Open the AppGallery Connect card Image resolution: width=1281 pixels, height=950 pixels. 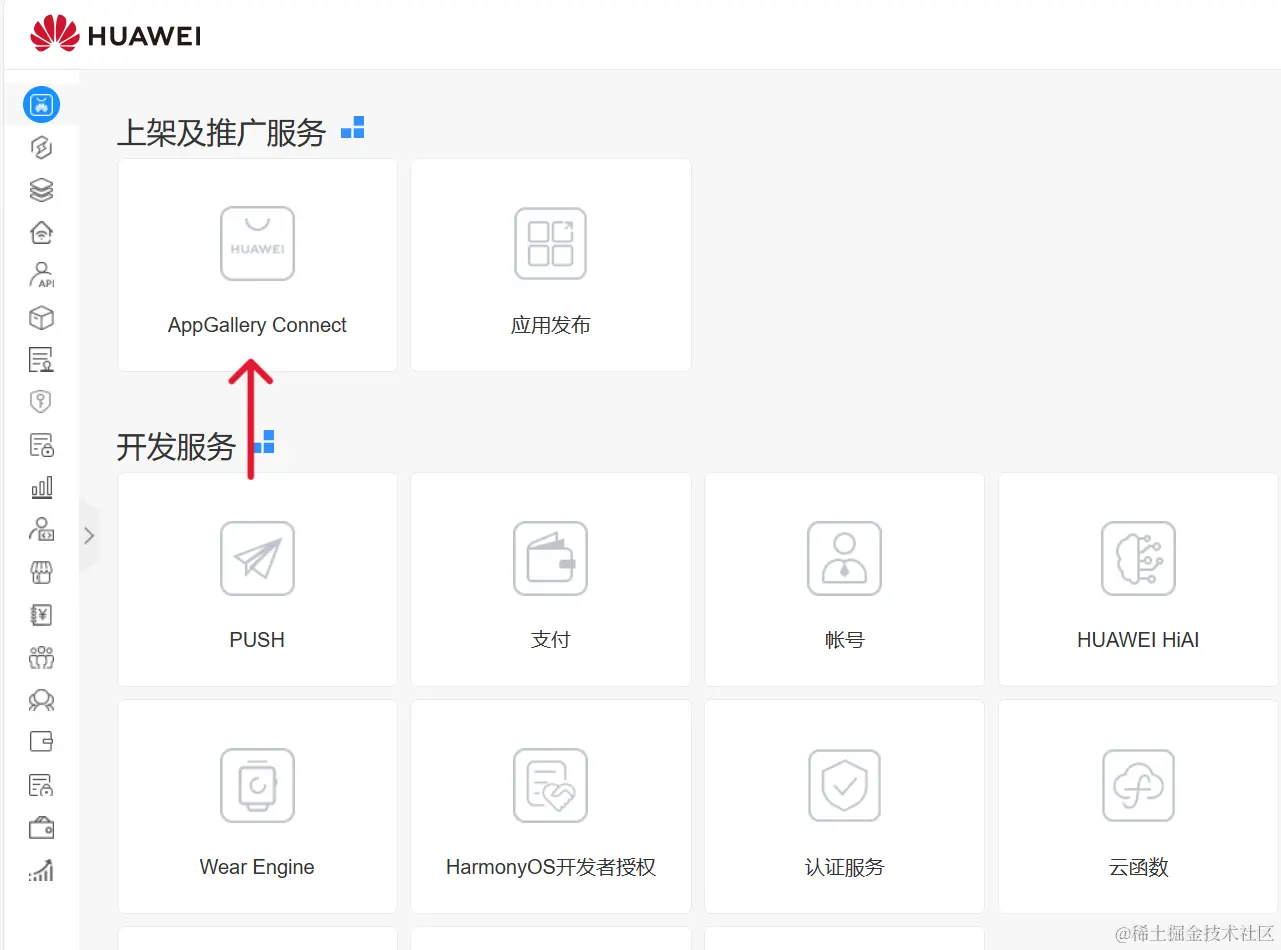(x=257, y=265)
